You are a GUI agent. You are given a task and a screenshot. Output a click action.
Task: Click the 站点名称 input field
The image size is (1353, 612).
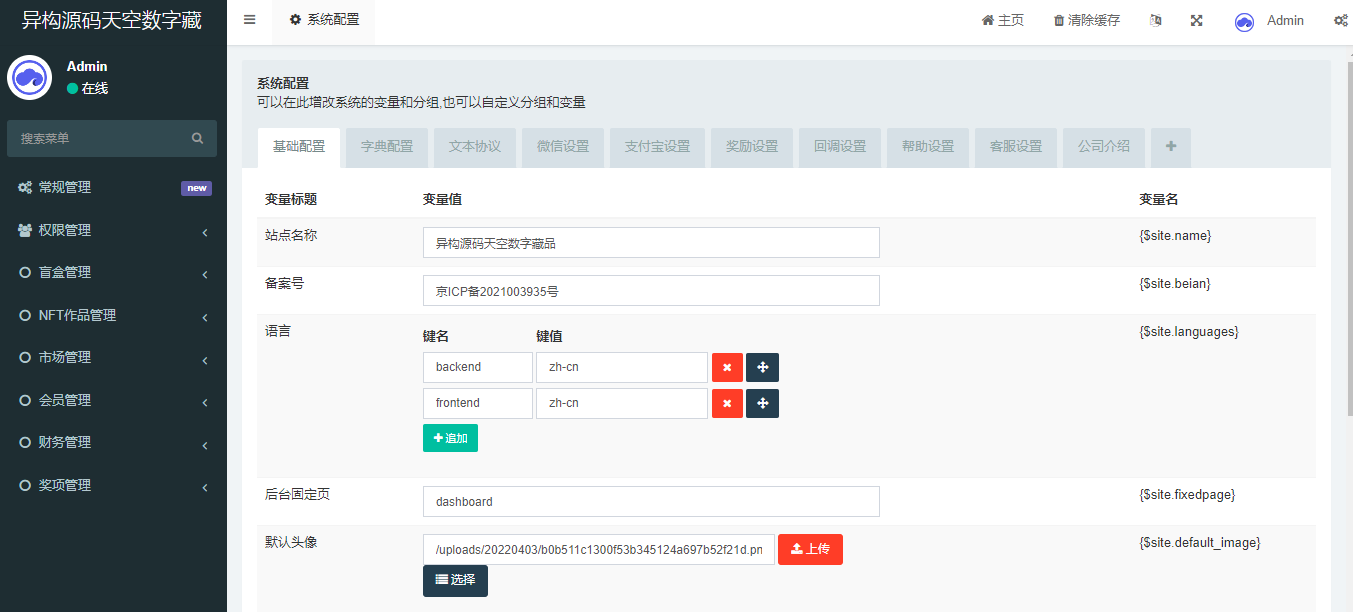pyautogui.click(x=651, y=243)
